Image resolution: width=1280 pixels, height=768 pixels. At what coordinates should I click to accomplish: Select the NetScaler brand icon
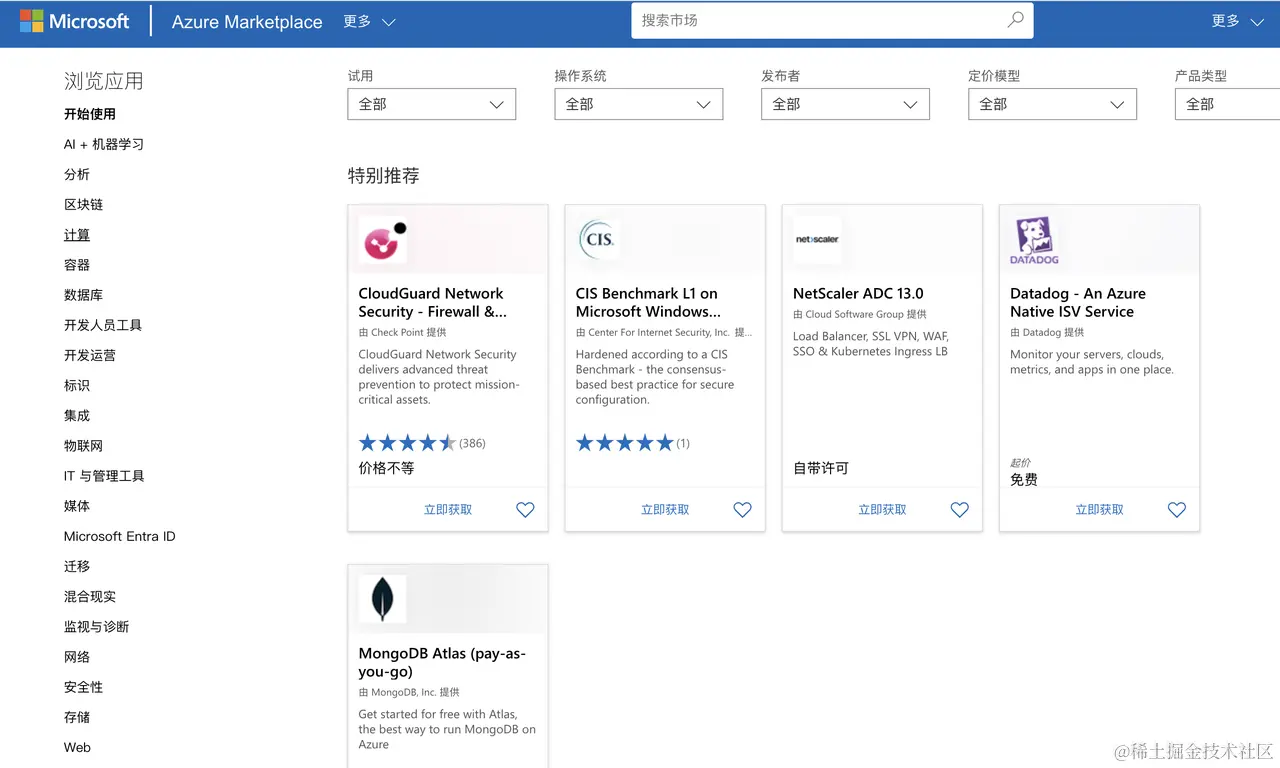[816, 240]
